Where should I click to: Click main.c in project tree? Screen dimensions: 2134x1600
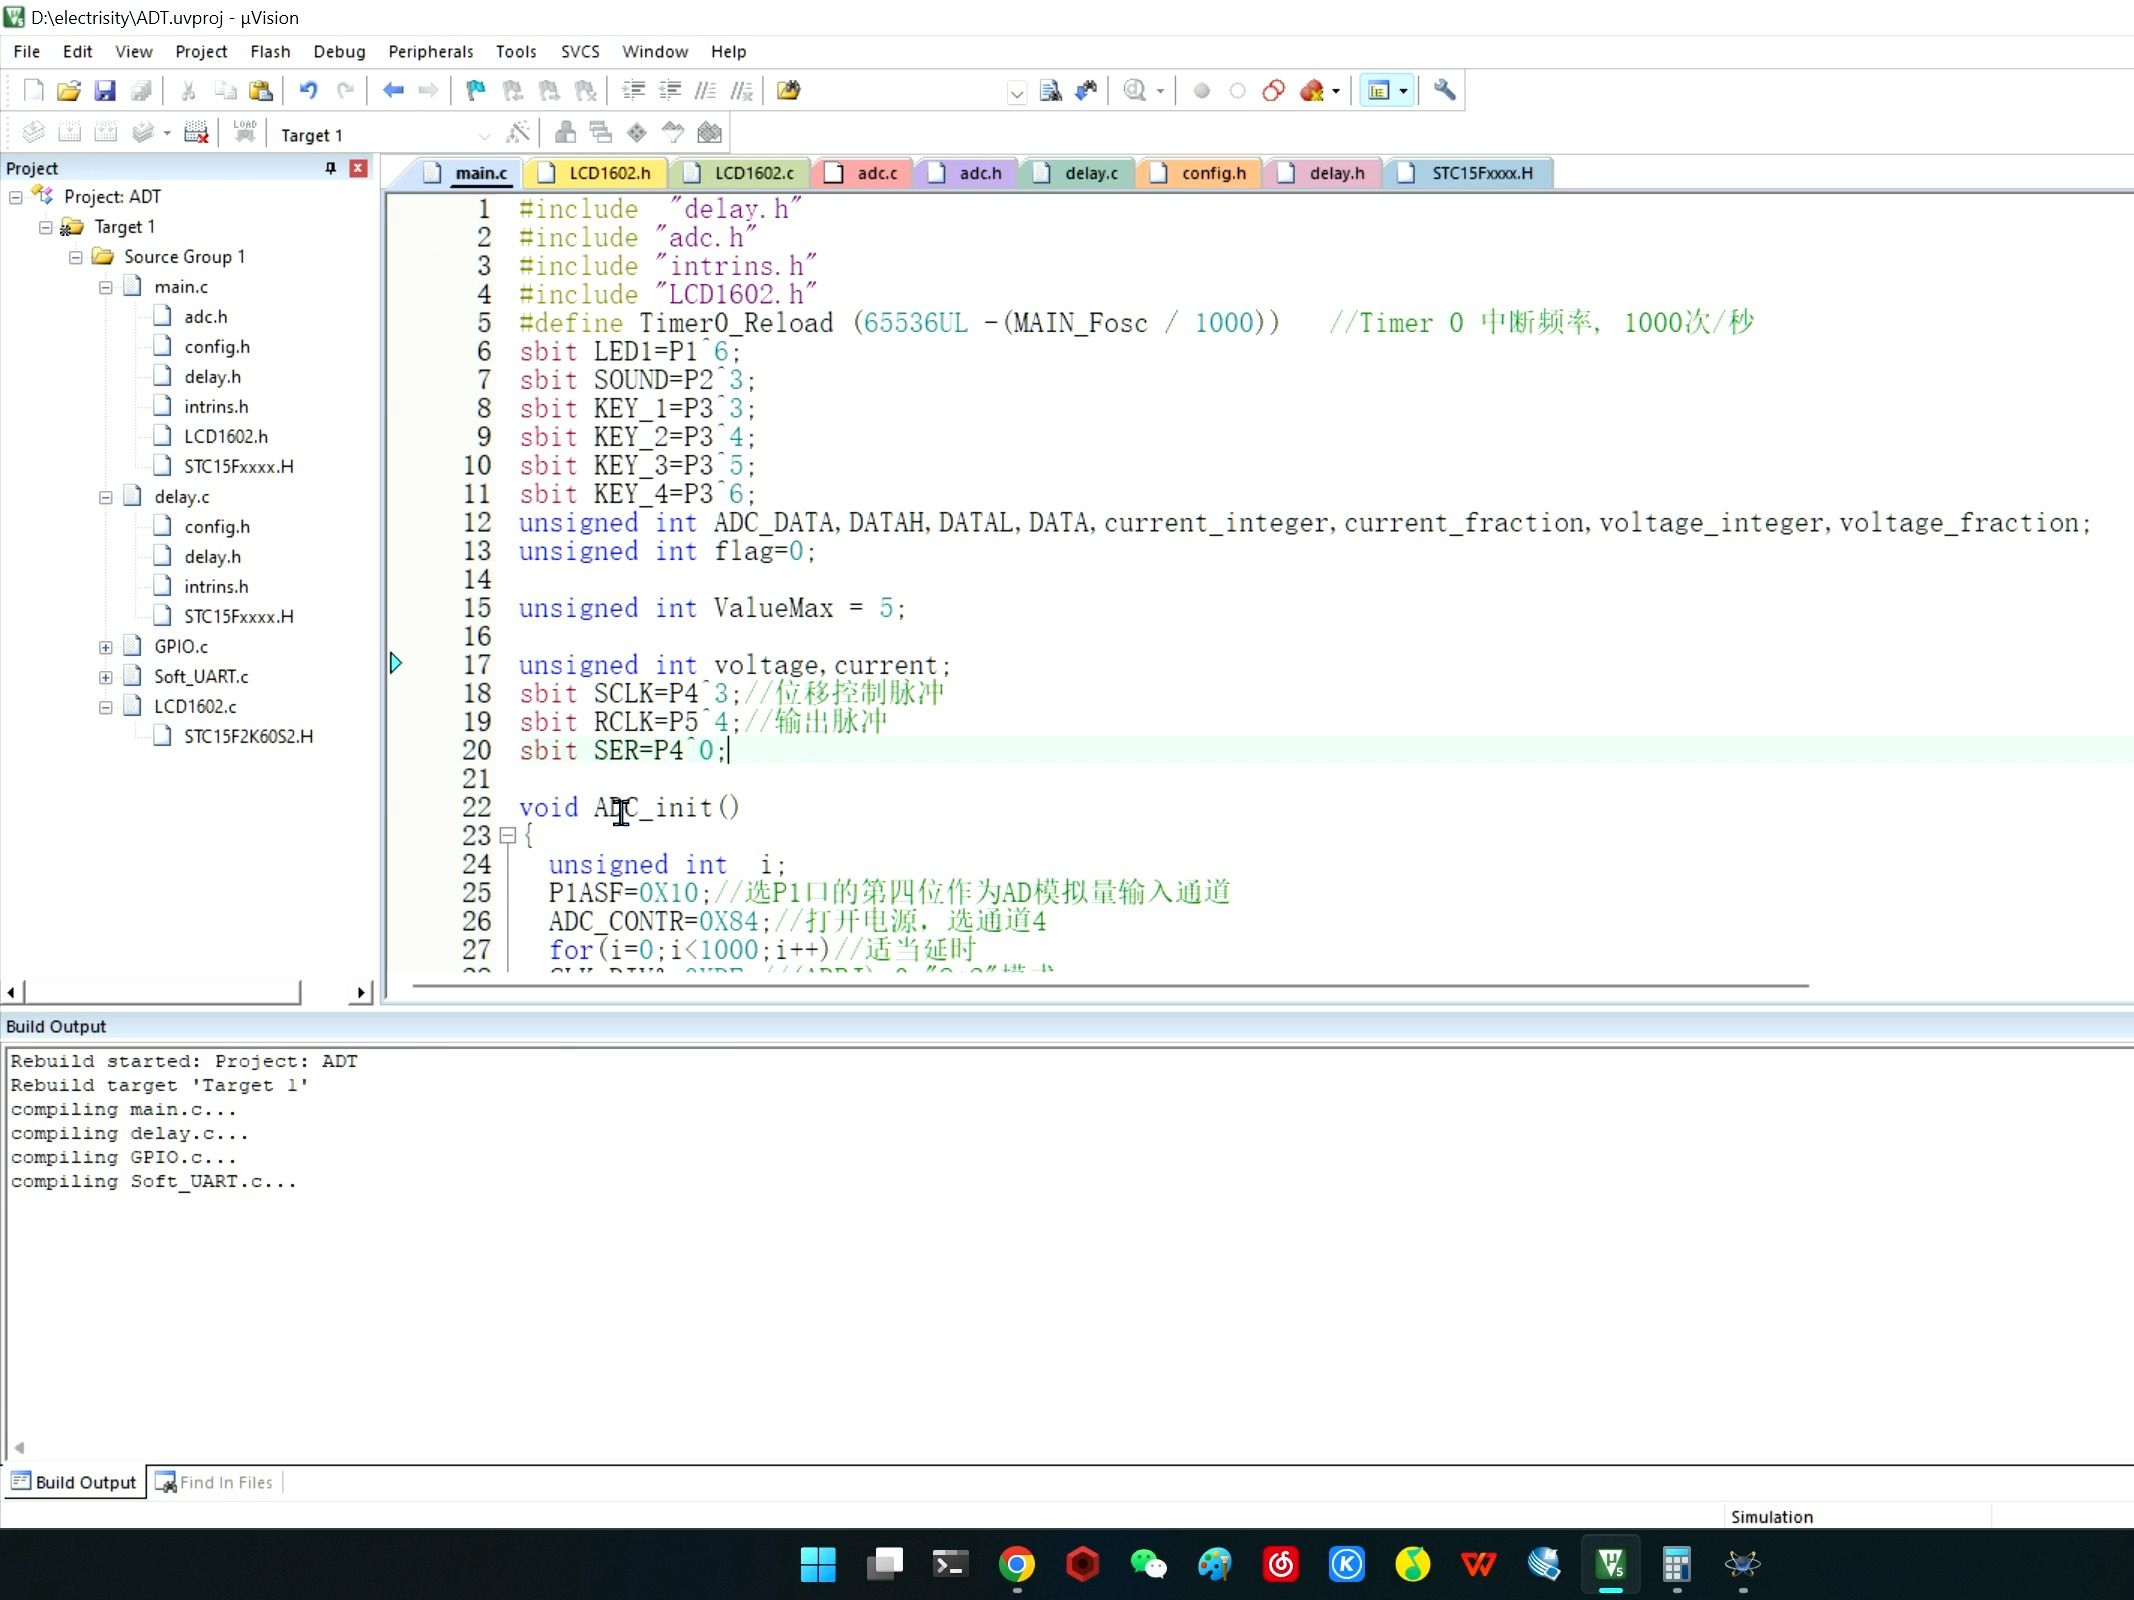coord(180,286)
